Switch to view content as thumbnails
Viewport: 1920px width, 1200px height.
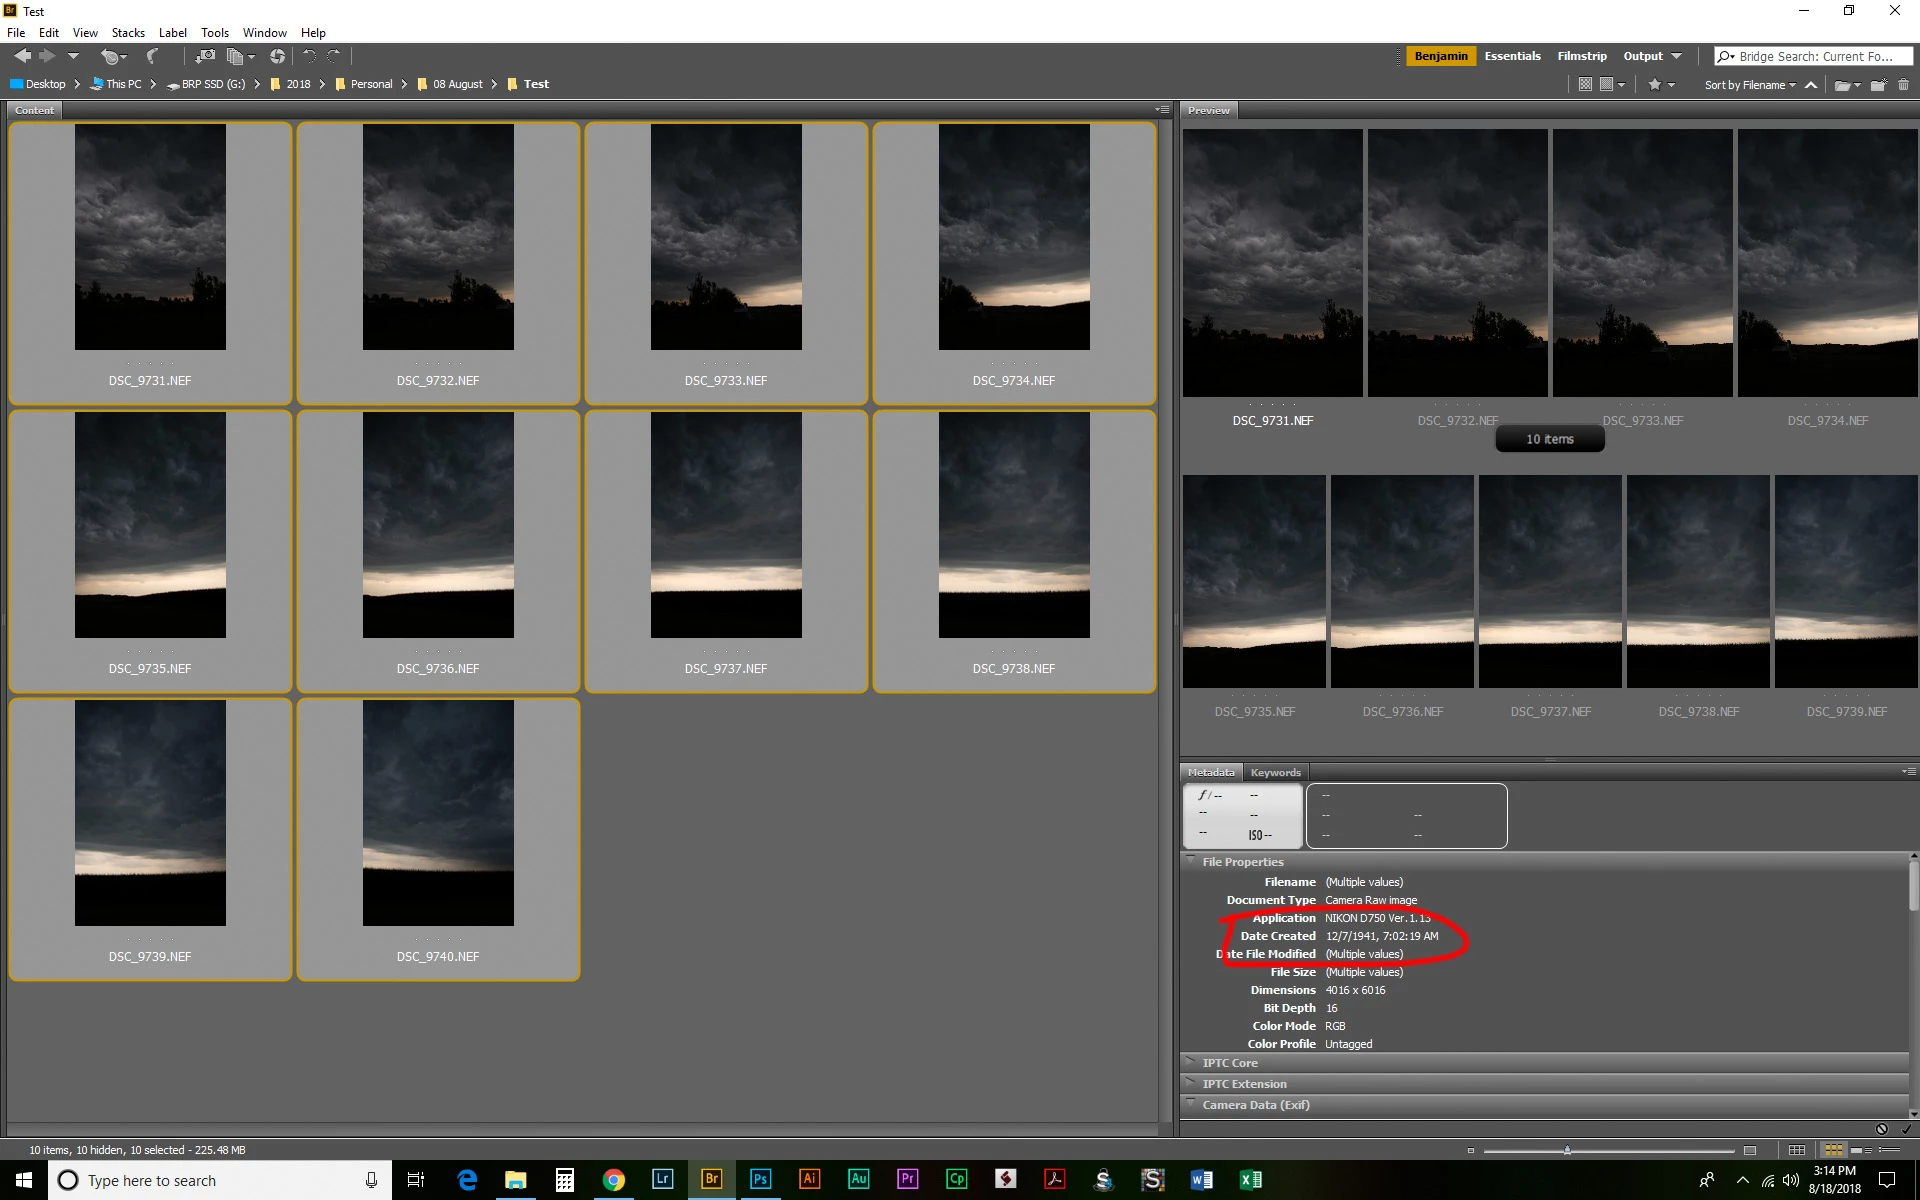[1833, 1150]
